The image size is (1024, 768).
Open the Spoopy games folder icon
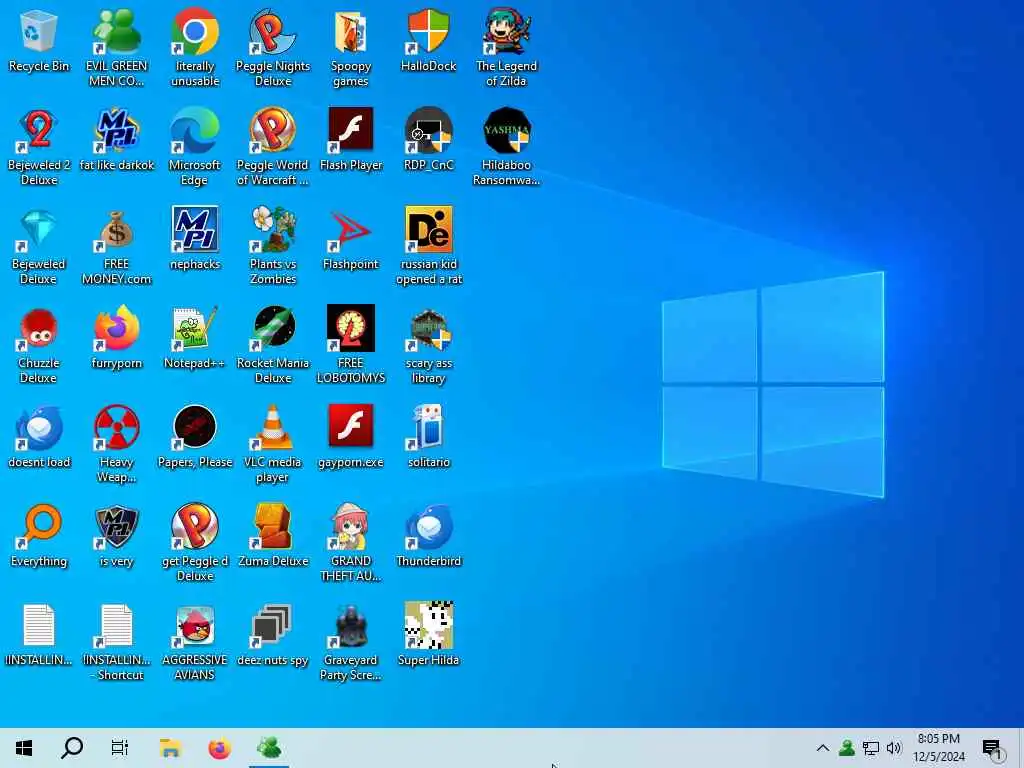(351, 48)
